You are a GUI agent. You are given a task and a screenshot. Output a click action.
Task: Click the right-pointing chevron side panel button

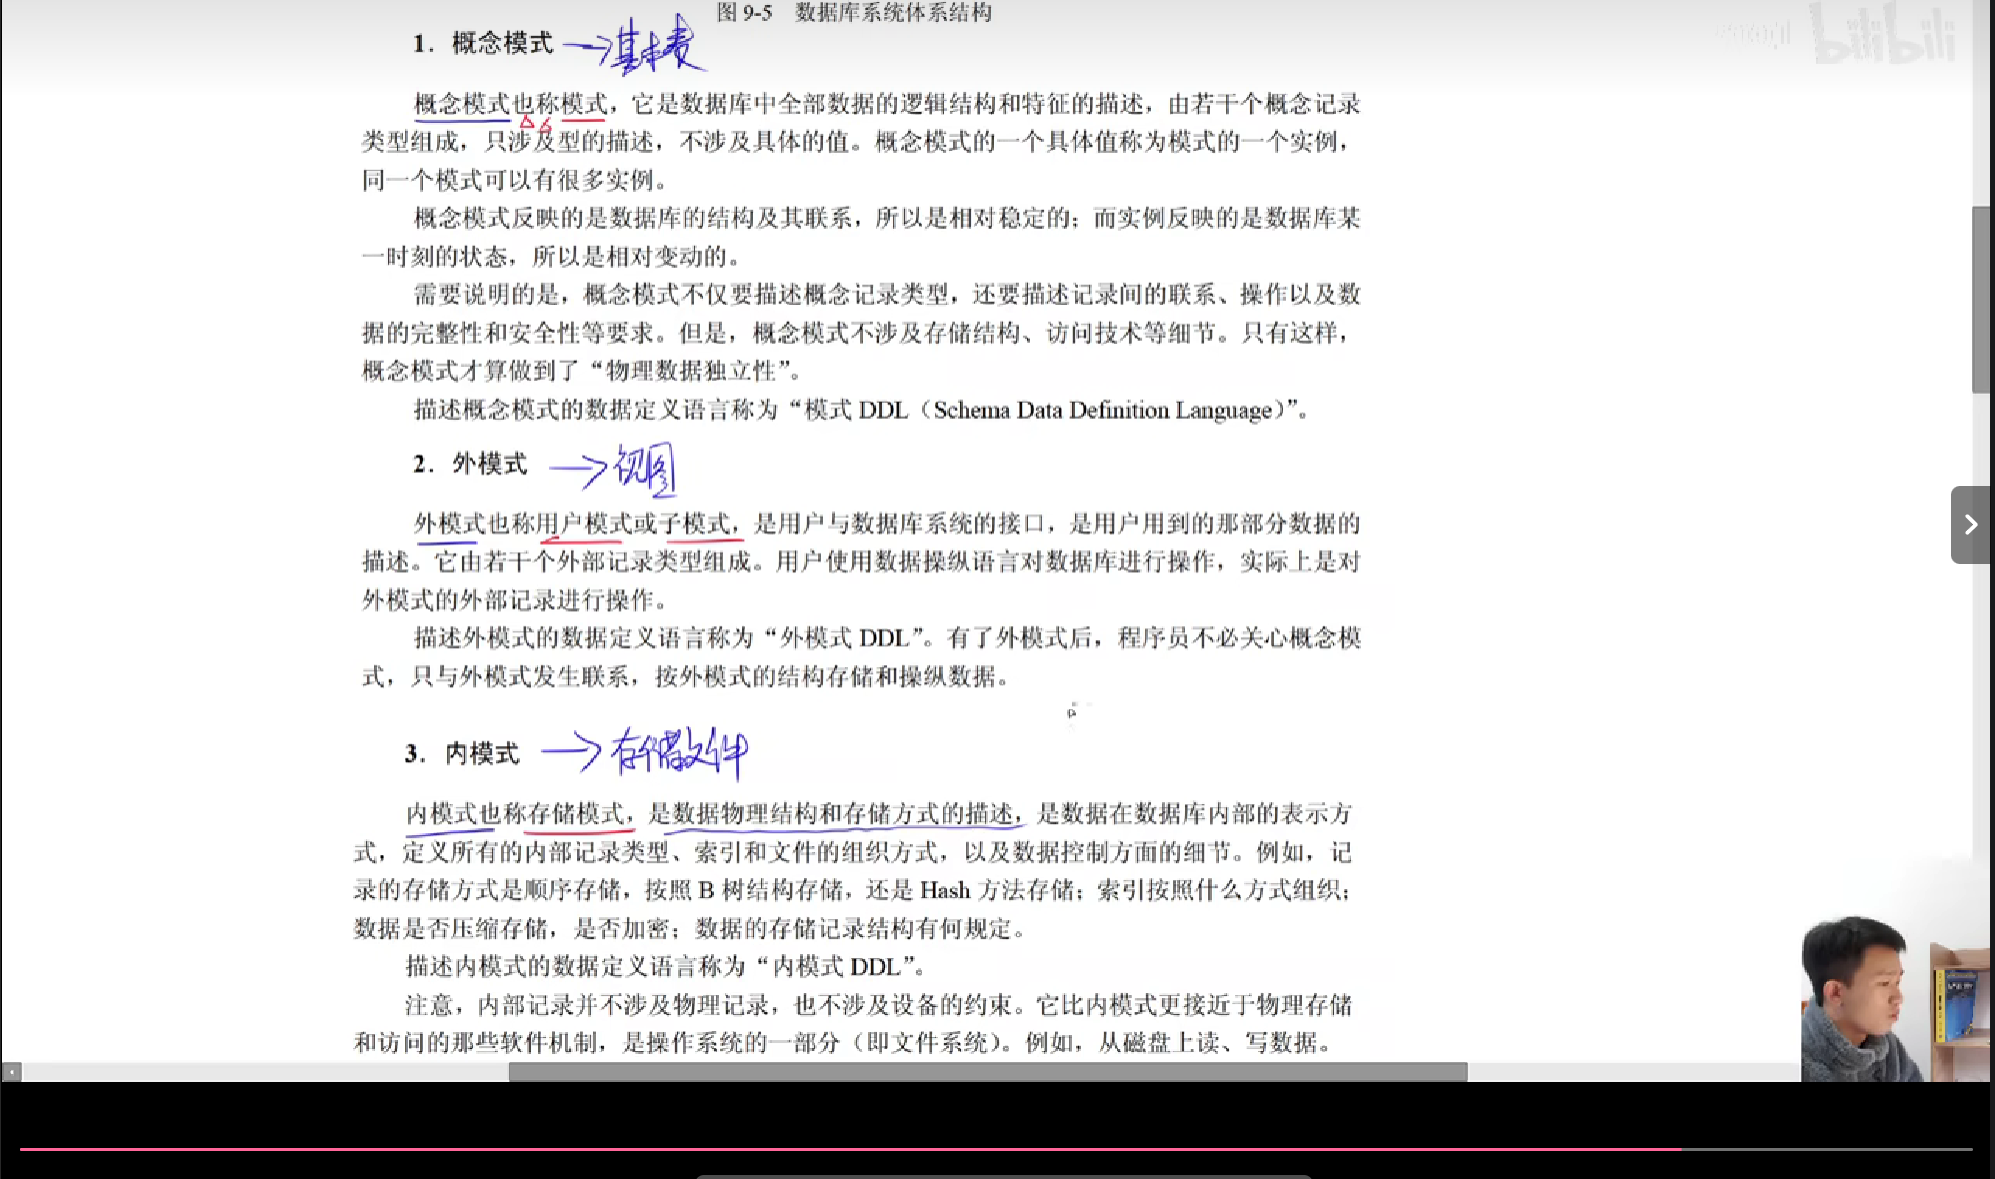pos(1970,525)
